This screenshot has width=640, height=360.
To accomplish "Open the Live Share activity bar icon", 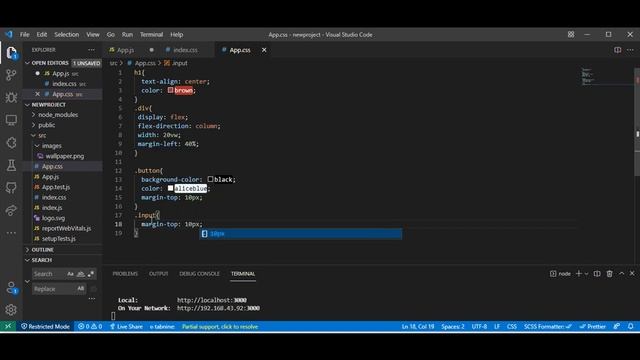I will click(x=11, y=210).
